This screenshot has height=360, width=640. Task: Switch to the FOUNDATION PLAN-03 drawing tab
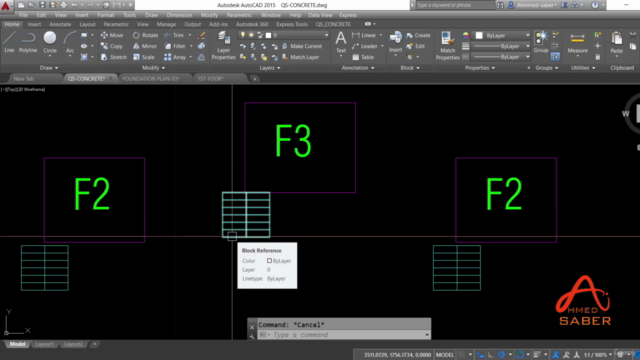(x=151, y=78)
